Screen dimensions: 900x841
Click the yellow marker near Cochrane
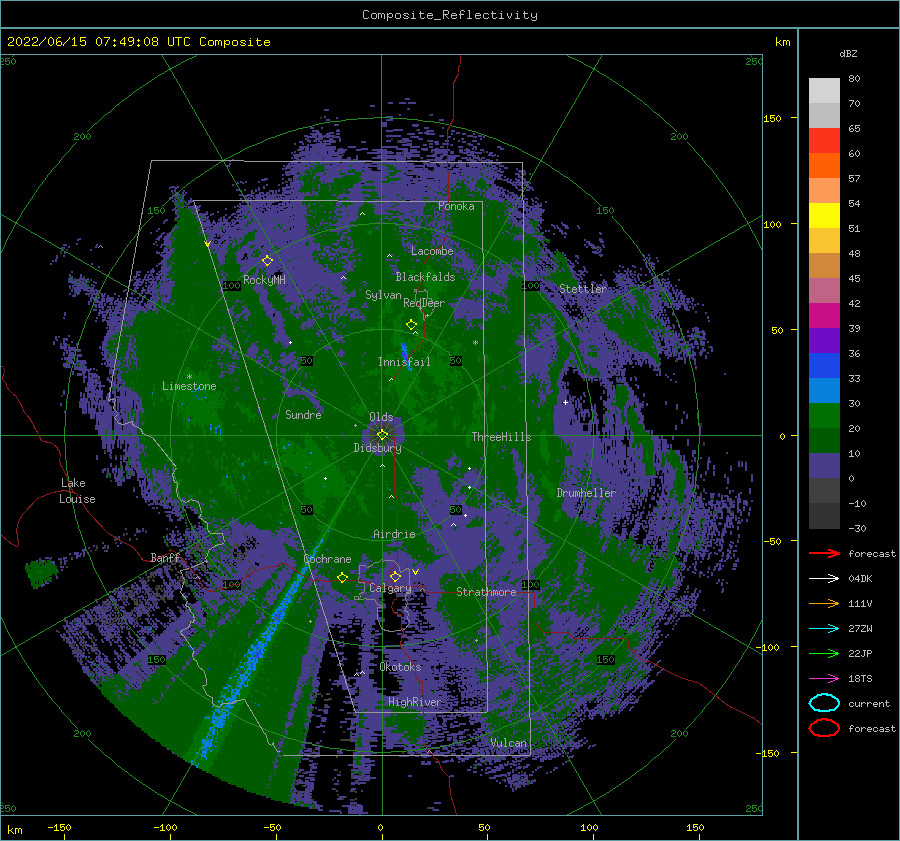click(342, 578)
